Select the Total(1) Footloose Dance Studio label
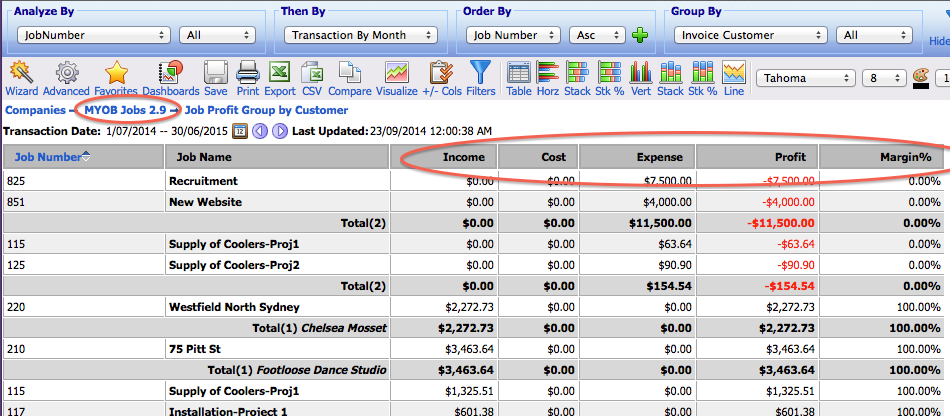950x416 pixels. click(297, 369)
